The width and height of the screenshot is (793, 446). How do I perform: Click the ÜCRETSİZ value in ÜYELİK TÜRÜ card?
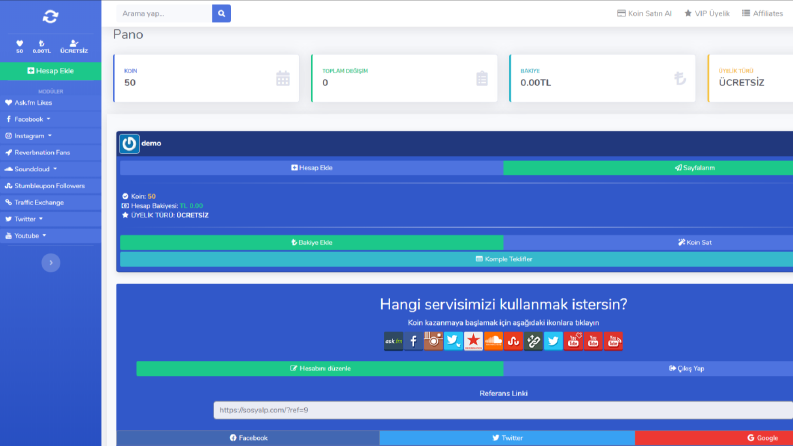pyautogui.click(x=741, y=83)
